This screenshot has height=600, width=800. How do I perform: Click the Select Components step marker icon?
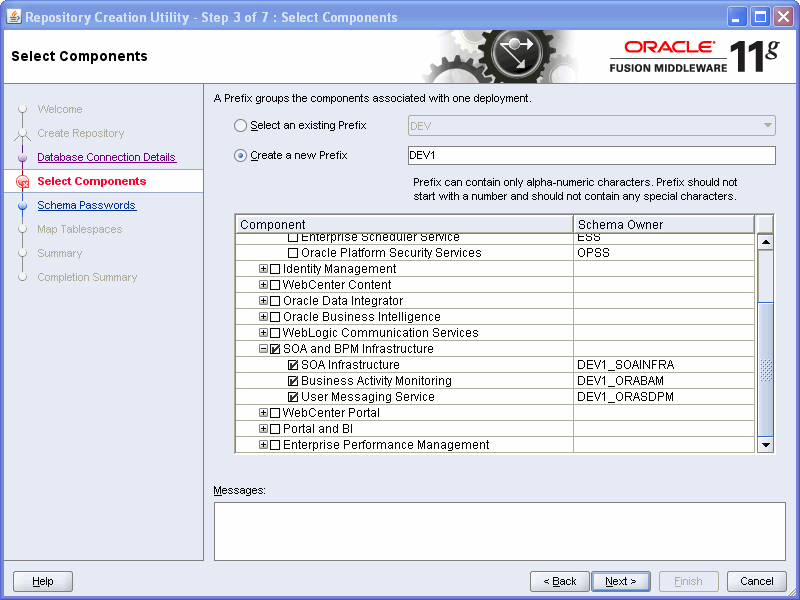tap(22, 182)
